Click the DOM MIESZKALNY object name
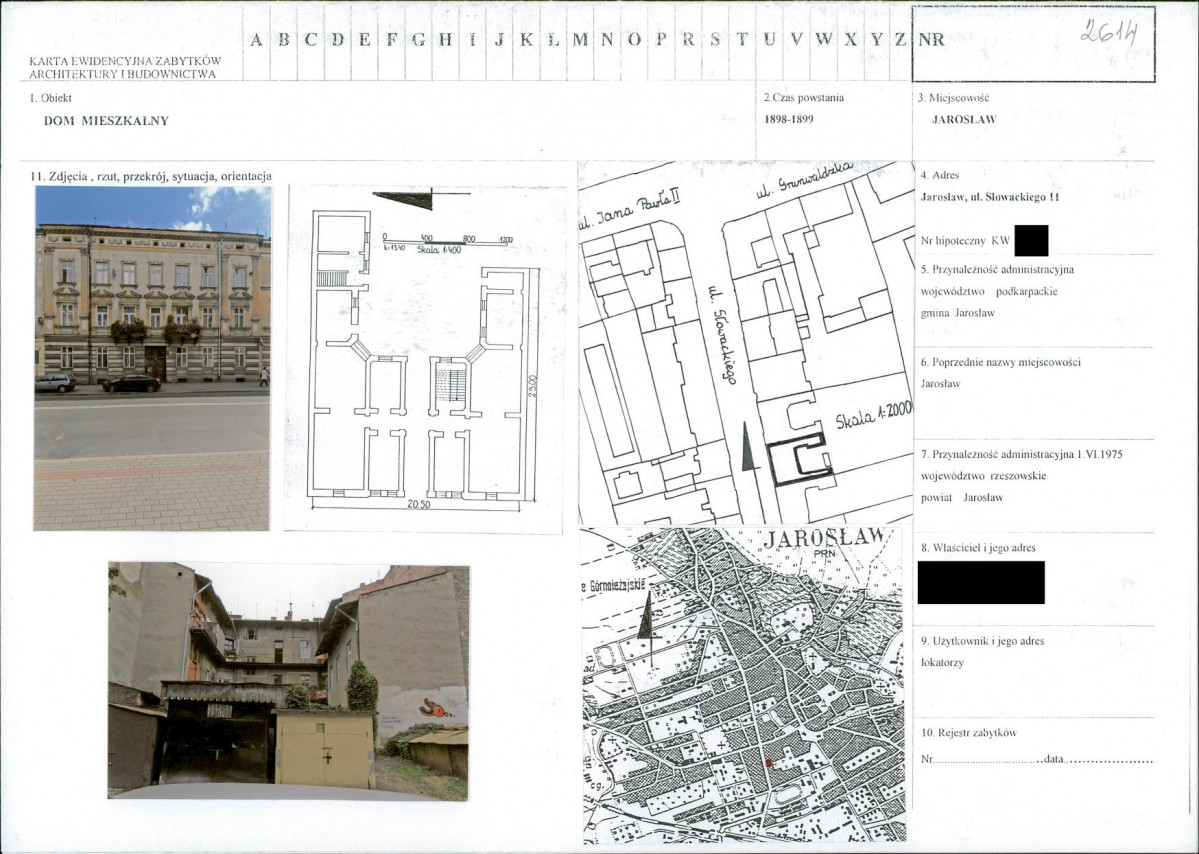Screen dimensions: 1199x854 pos(106,121)
